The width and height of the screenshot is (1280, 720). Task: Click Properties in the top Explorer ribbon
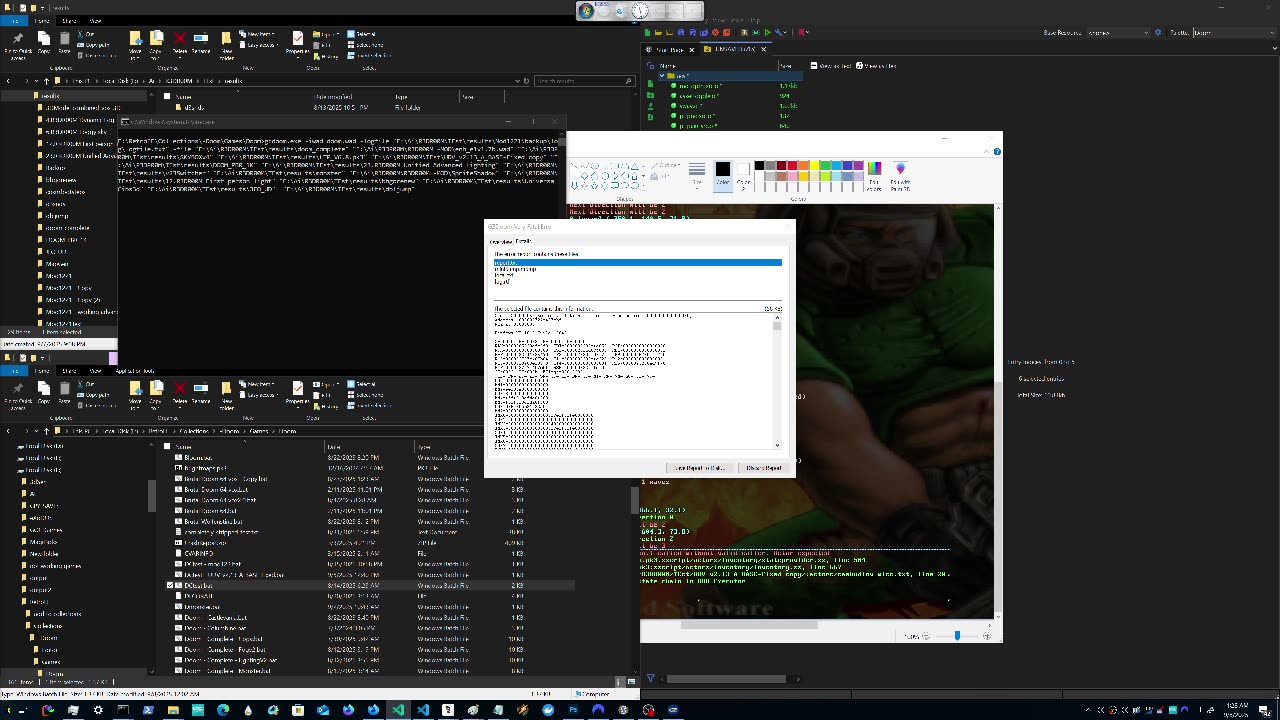click(297, 44)
